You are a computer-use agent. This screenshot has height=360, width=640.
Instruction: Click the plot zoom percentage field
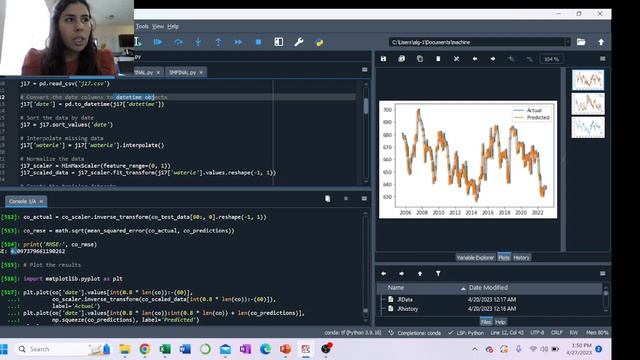point(551,59)
